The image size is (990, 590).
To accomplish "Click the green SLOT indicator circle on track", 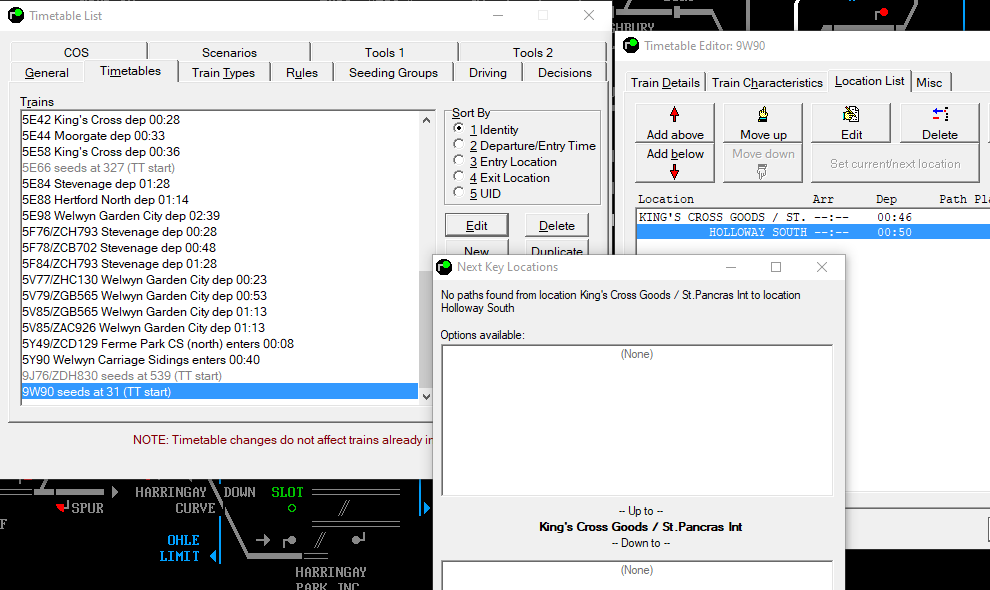I will [292, 508].
